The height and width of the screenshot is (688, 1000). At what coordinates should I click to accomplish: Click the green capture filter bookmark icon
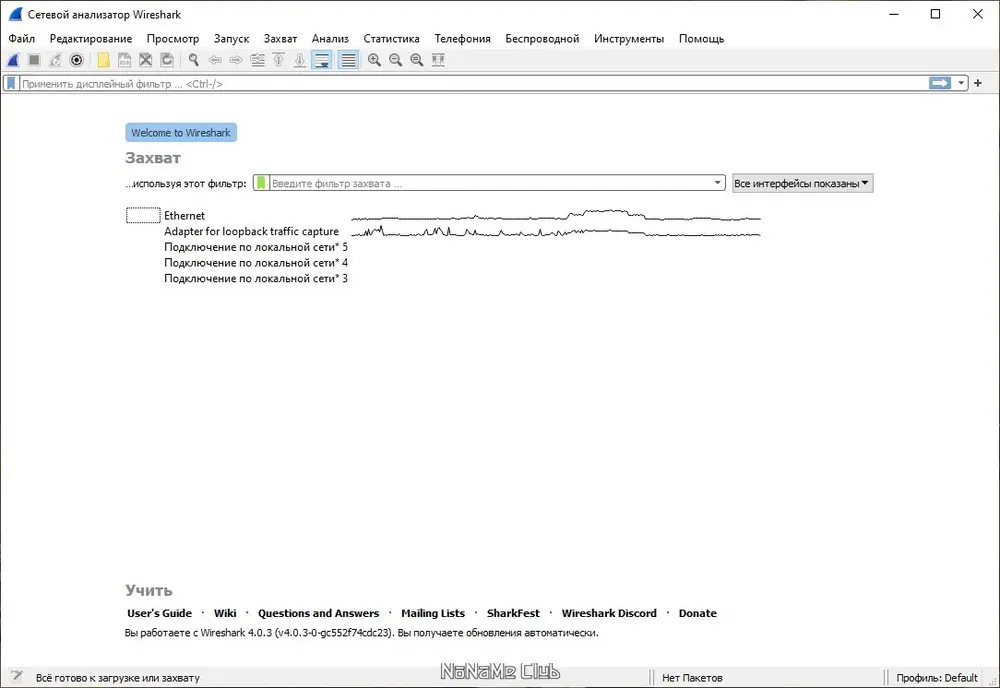(x=261, y=183)
